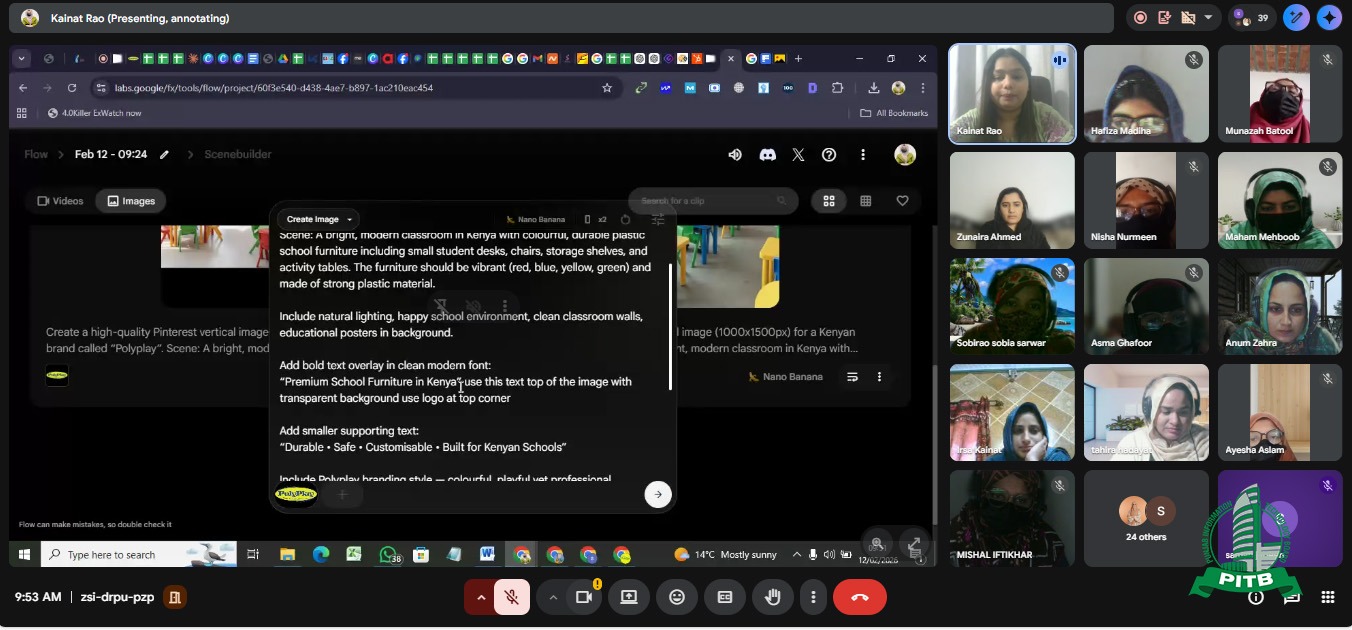Click the favorites heart icon
The height and width of the screenshot is (630, 1352).
point(902,201)
